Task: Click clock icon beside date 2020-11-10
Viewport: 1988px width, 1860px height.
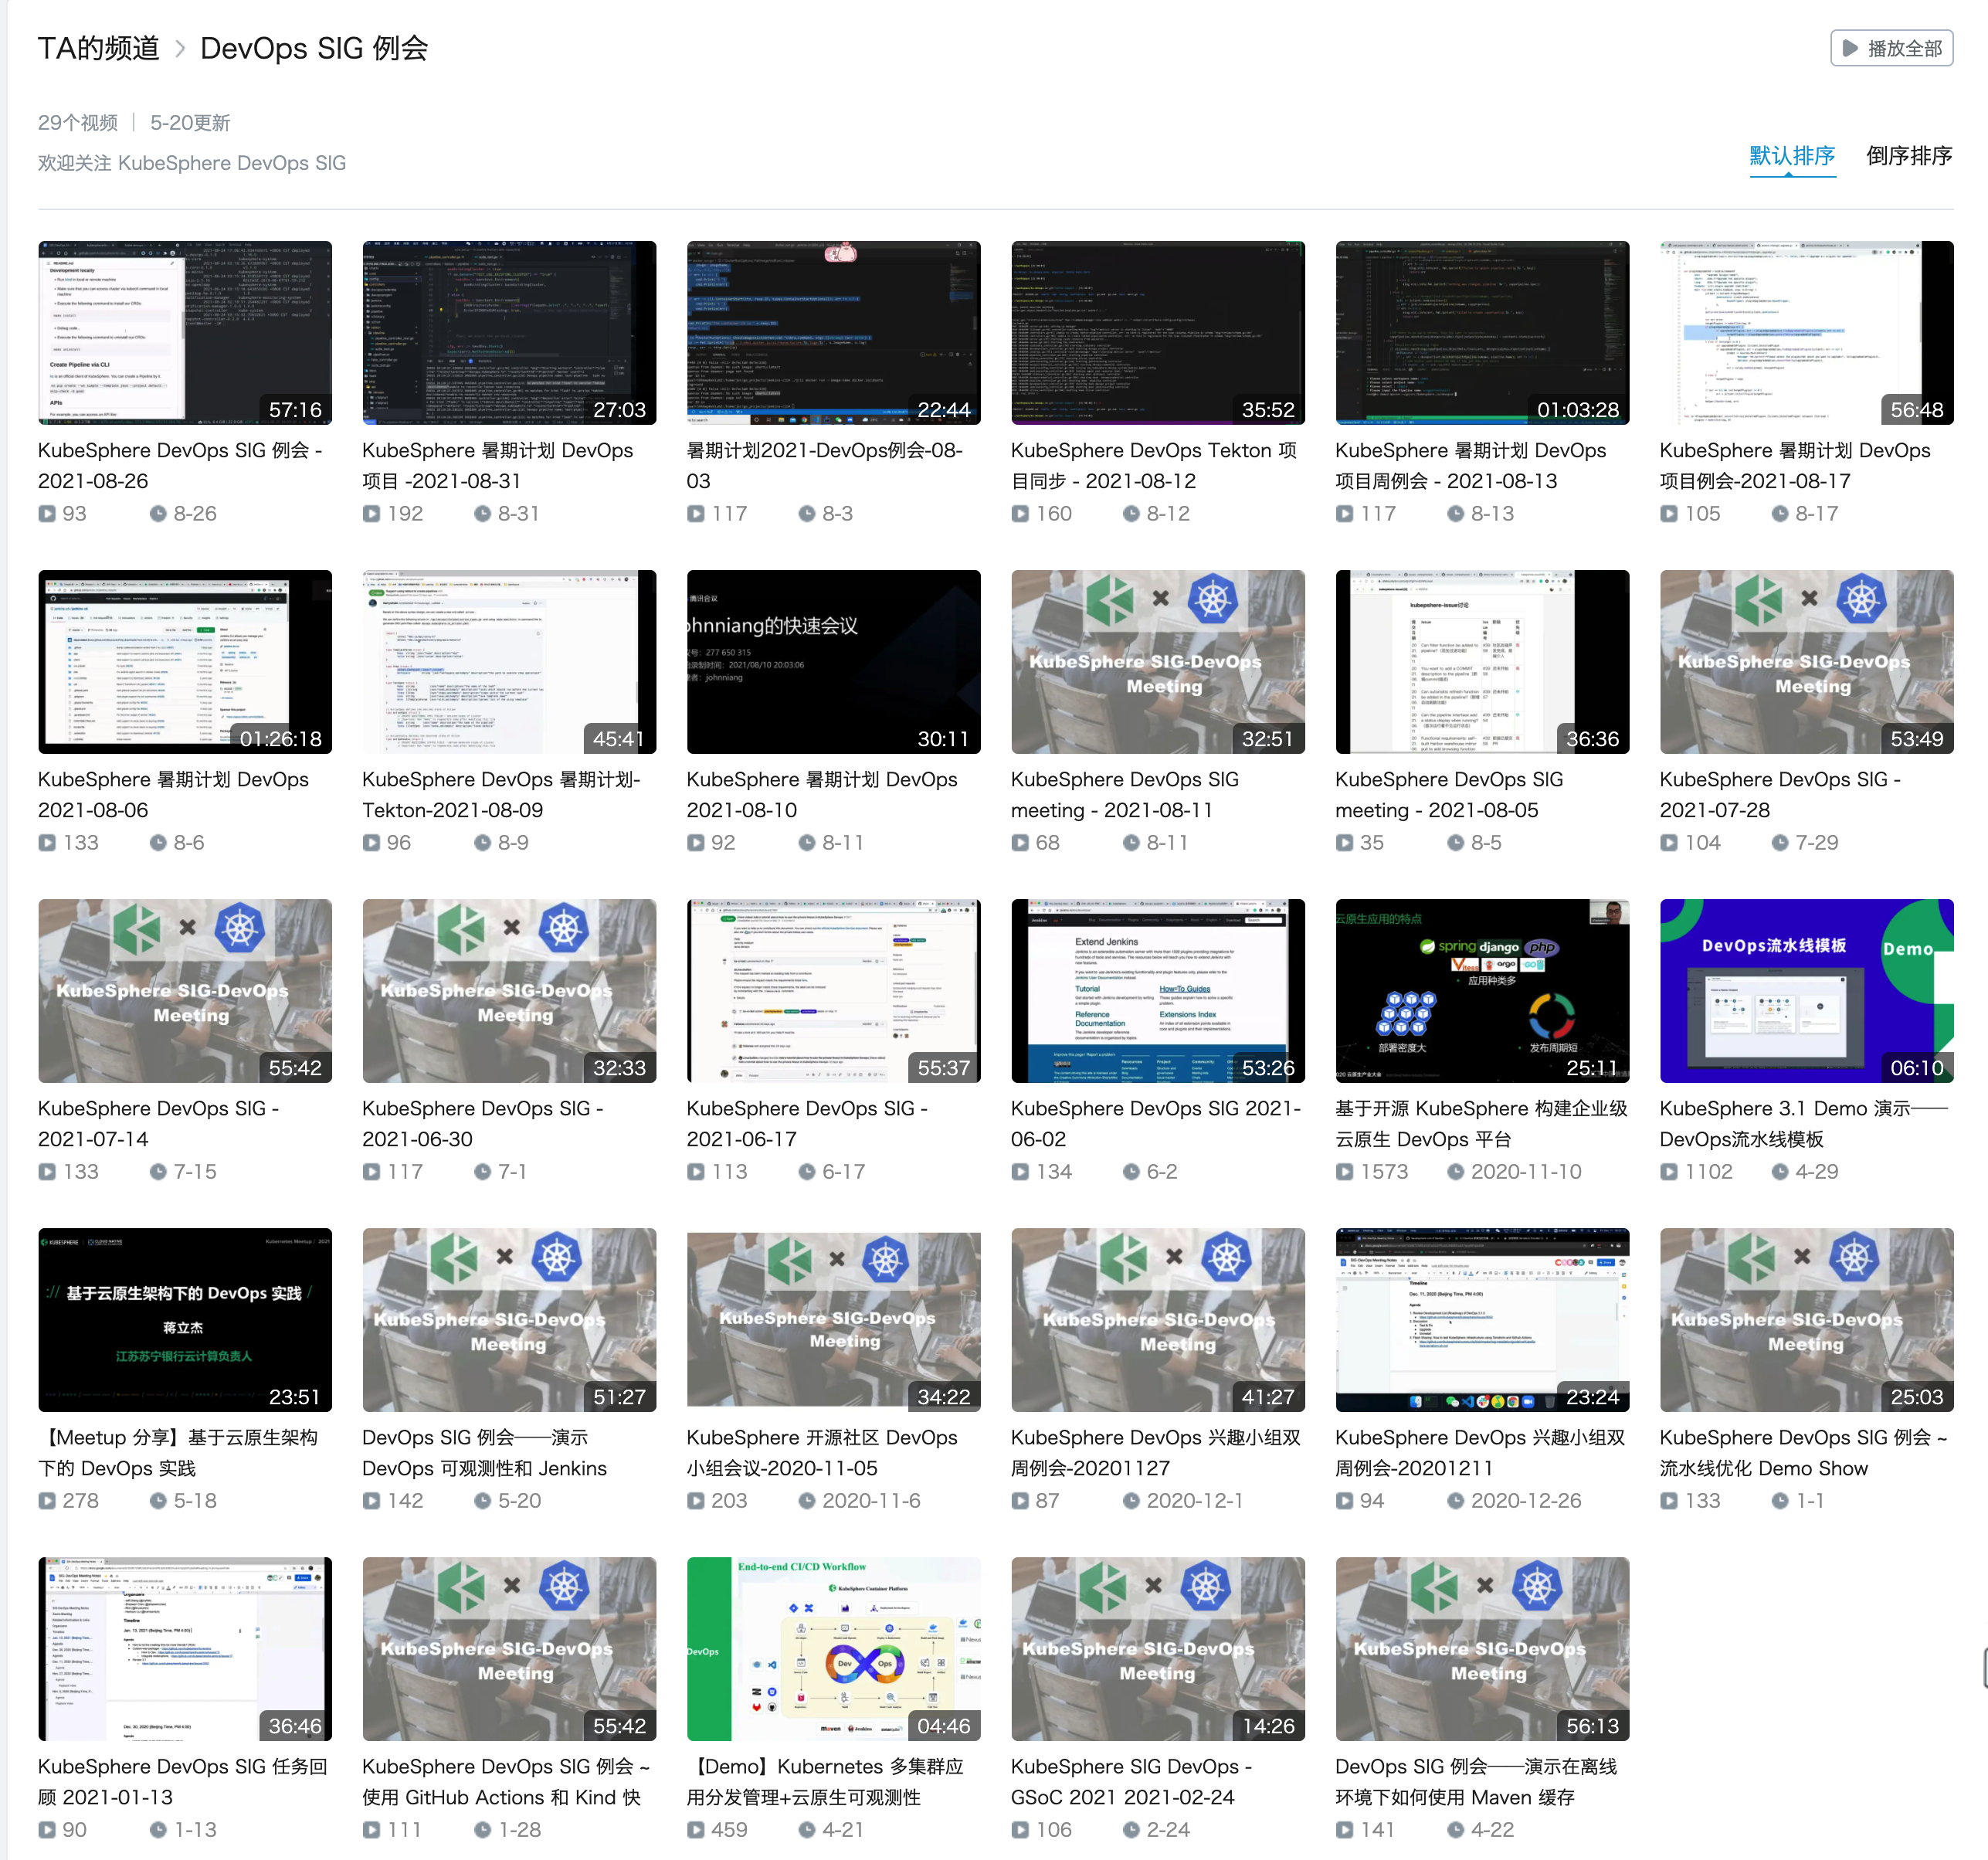Action: [x=1456, y=1171]
